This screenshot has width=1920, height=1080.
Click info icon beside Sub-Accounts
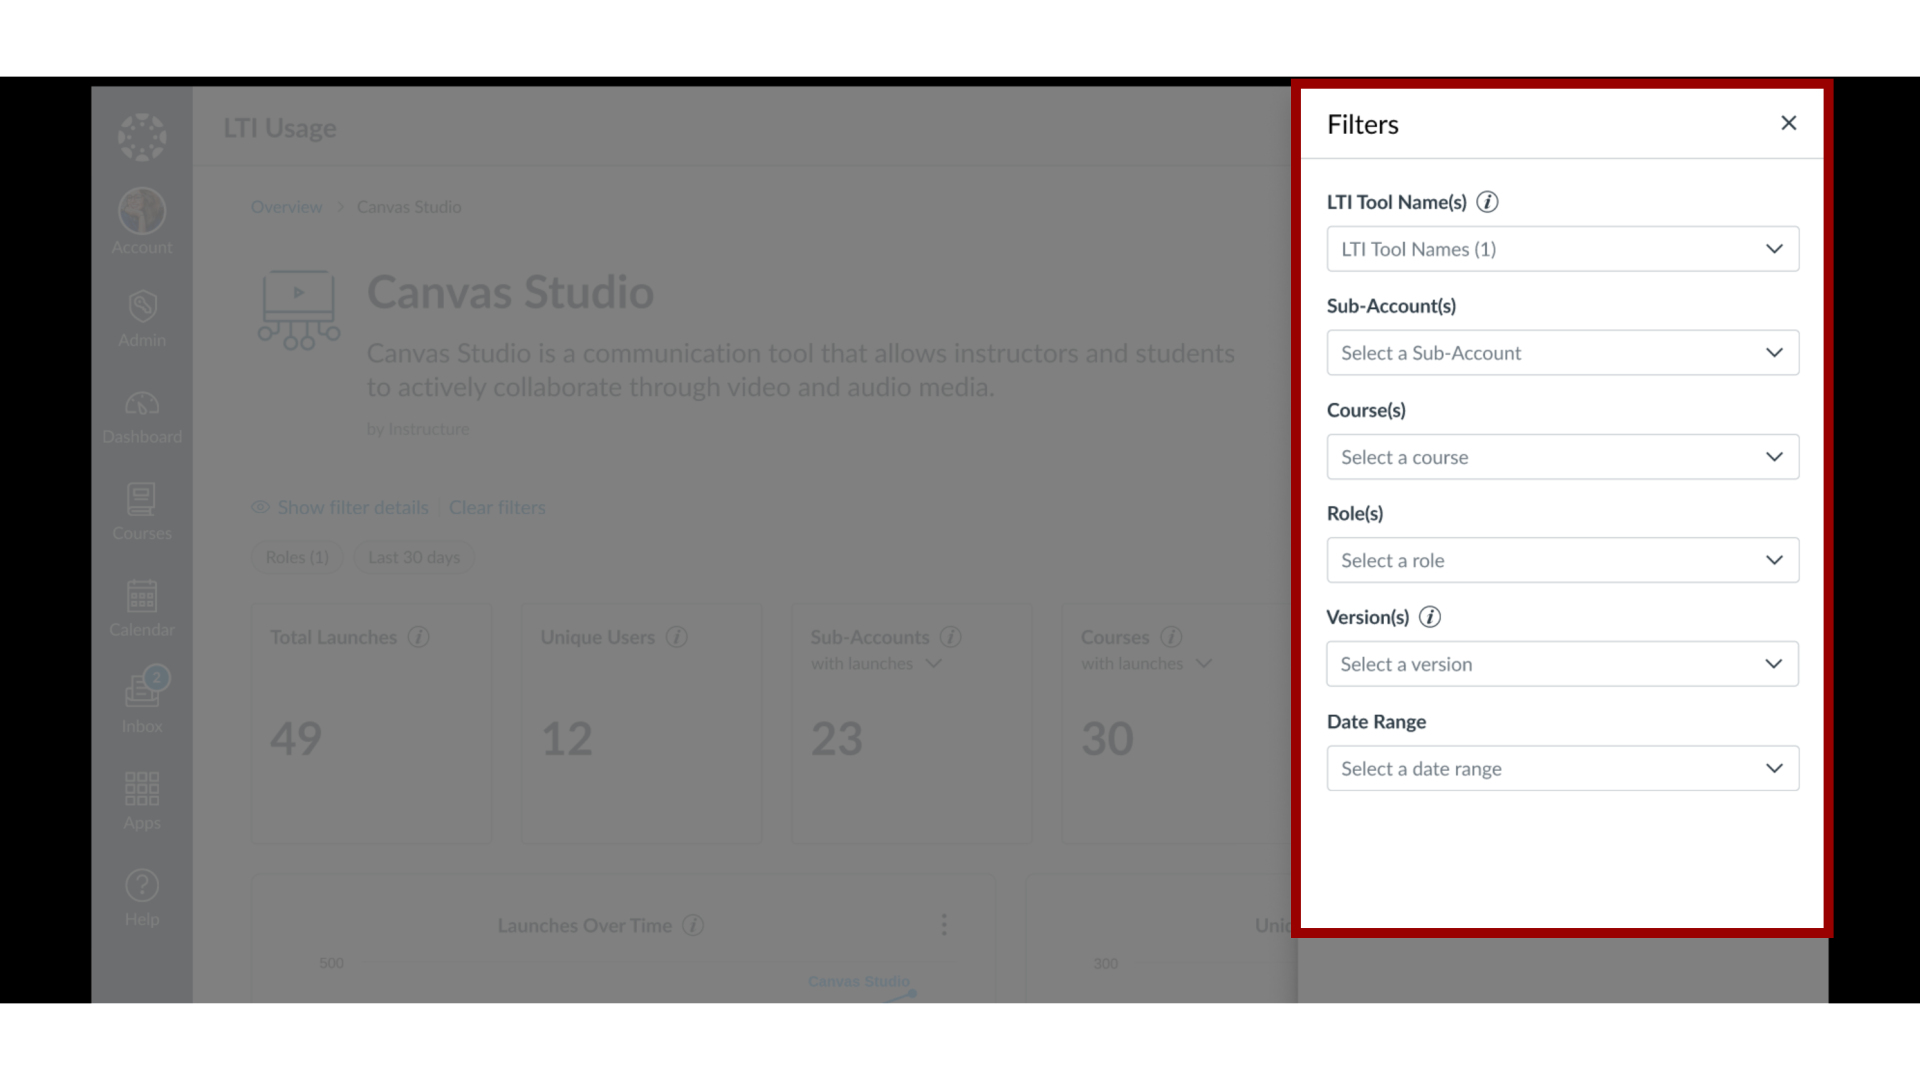coord(951,637)
